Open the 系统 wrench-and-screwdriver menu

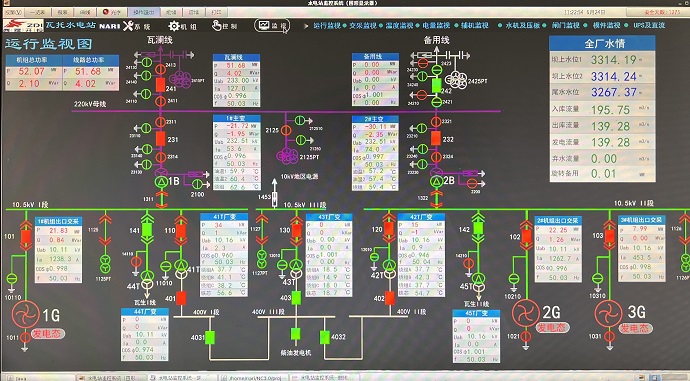[136, 26]
